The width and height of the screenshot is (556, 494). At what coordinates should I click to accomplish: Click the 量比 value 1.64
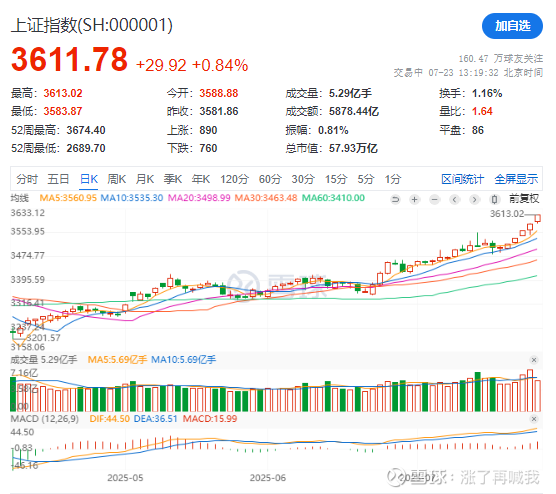[x=482, y=111]
